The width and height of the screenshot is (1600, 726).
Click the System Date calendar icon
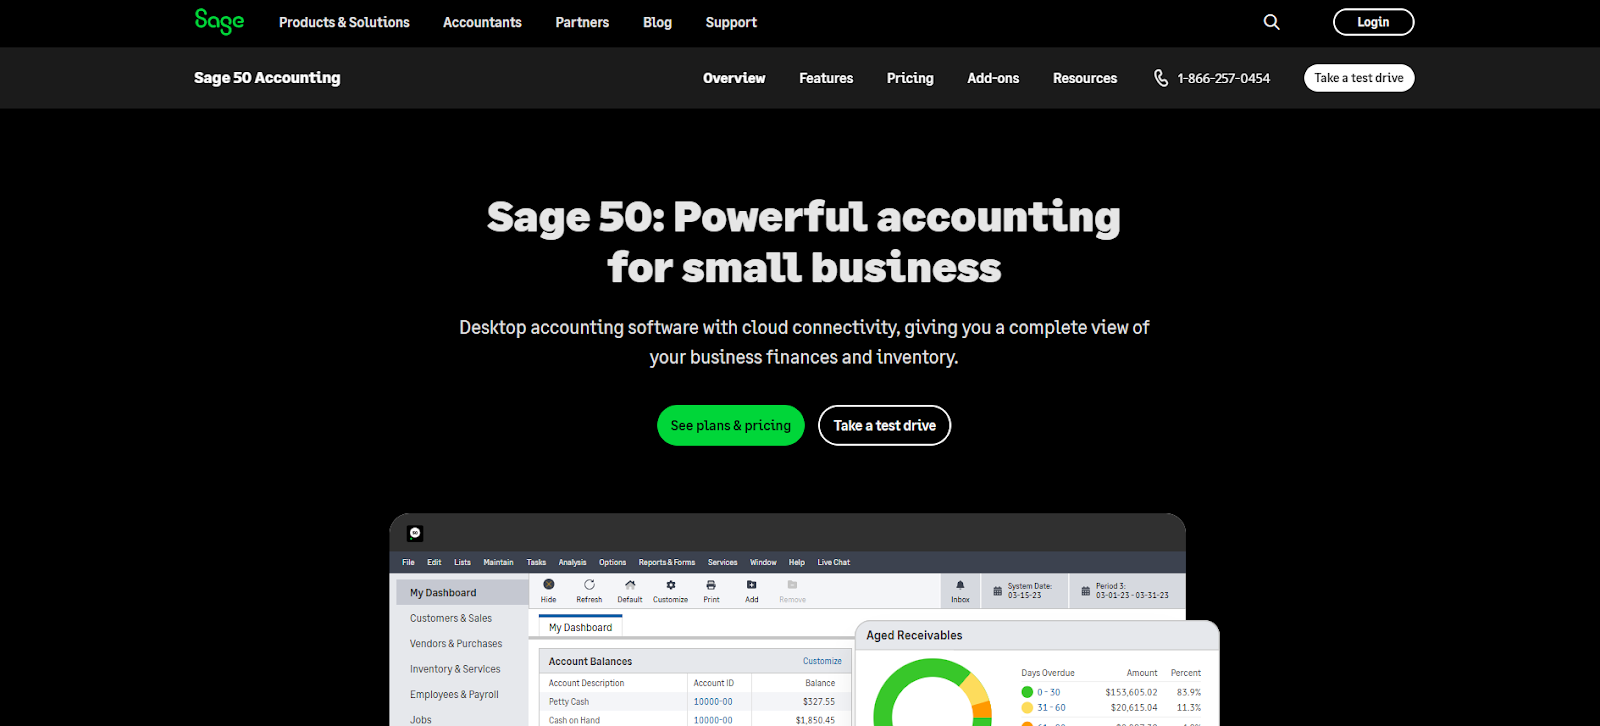click(997, 591)
